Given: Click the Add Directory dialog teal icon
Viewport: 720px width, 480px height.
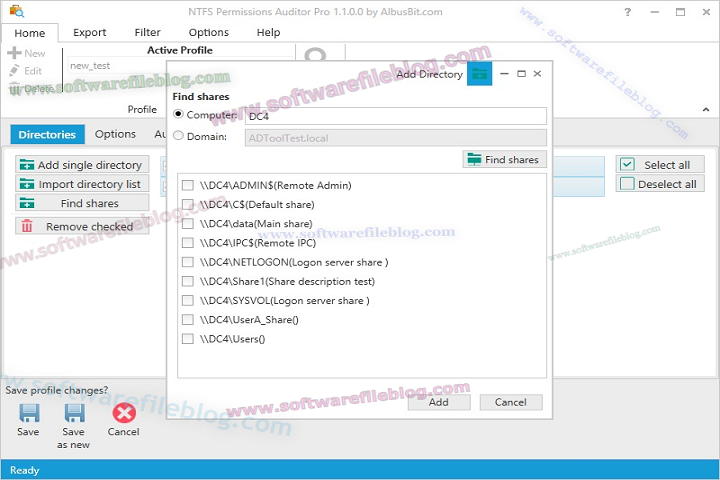Looking at the screenshot, I should point(480,74).
